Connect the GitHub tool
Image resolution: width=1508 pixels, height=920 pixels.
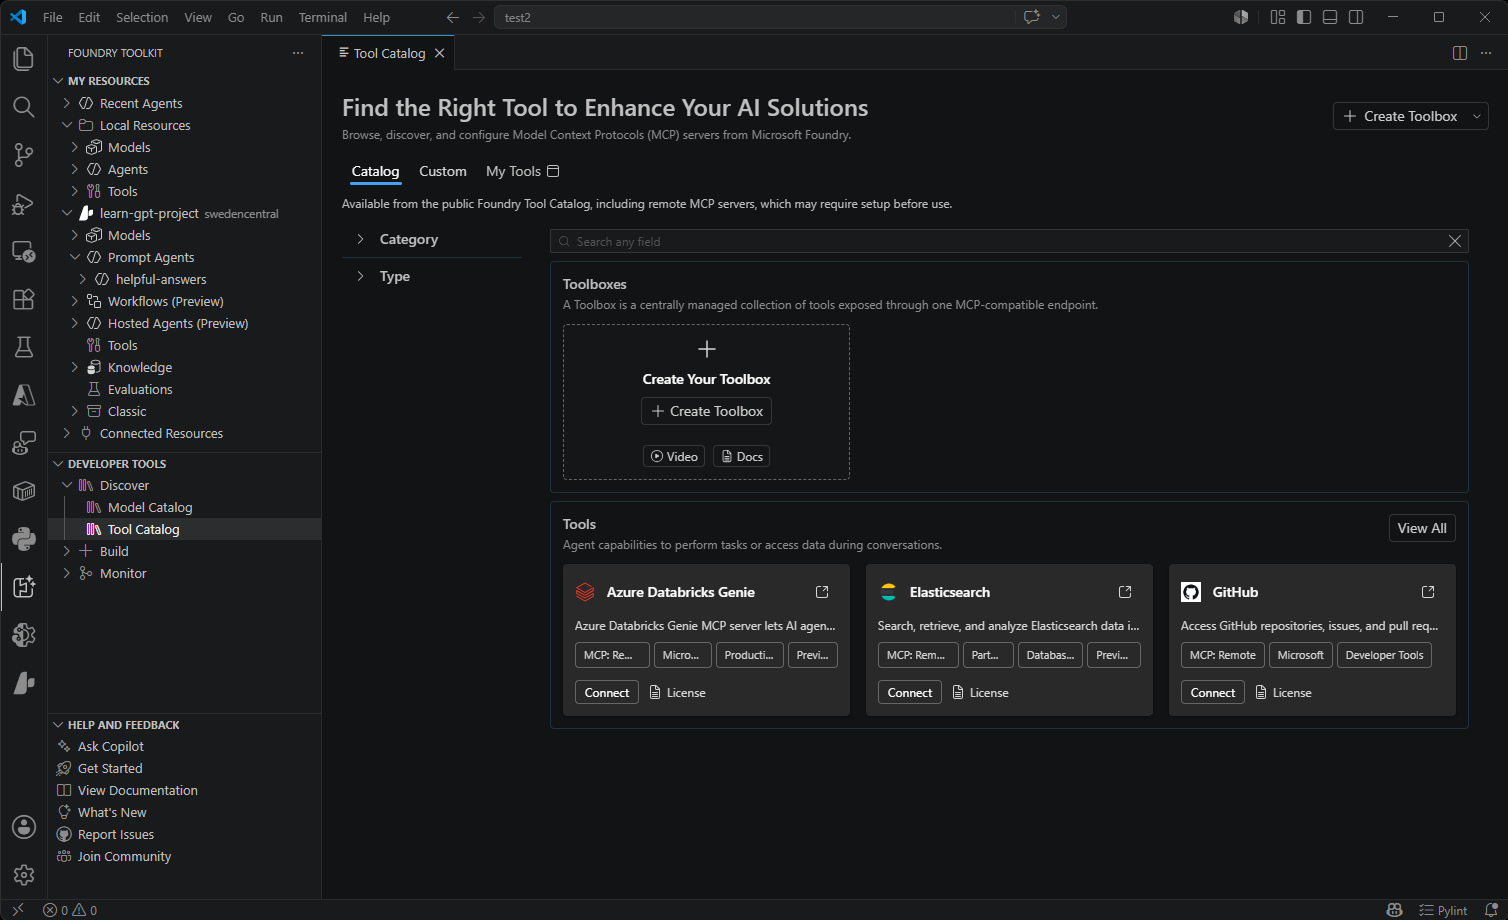tap(1213, 692)
